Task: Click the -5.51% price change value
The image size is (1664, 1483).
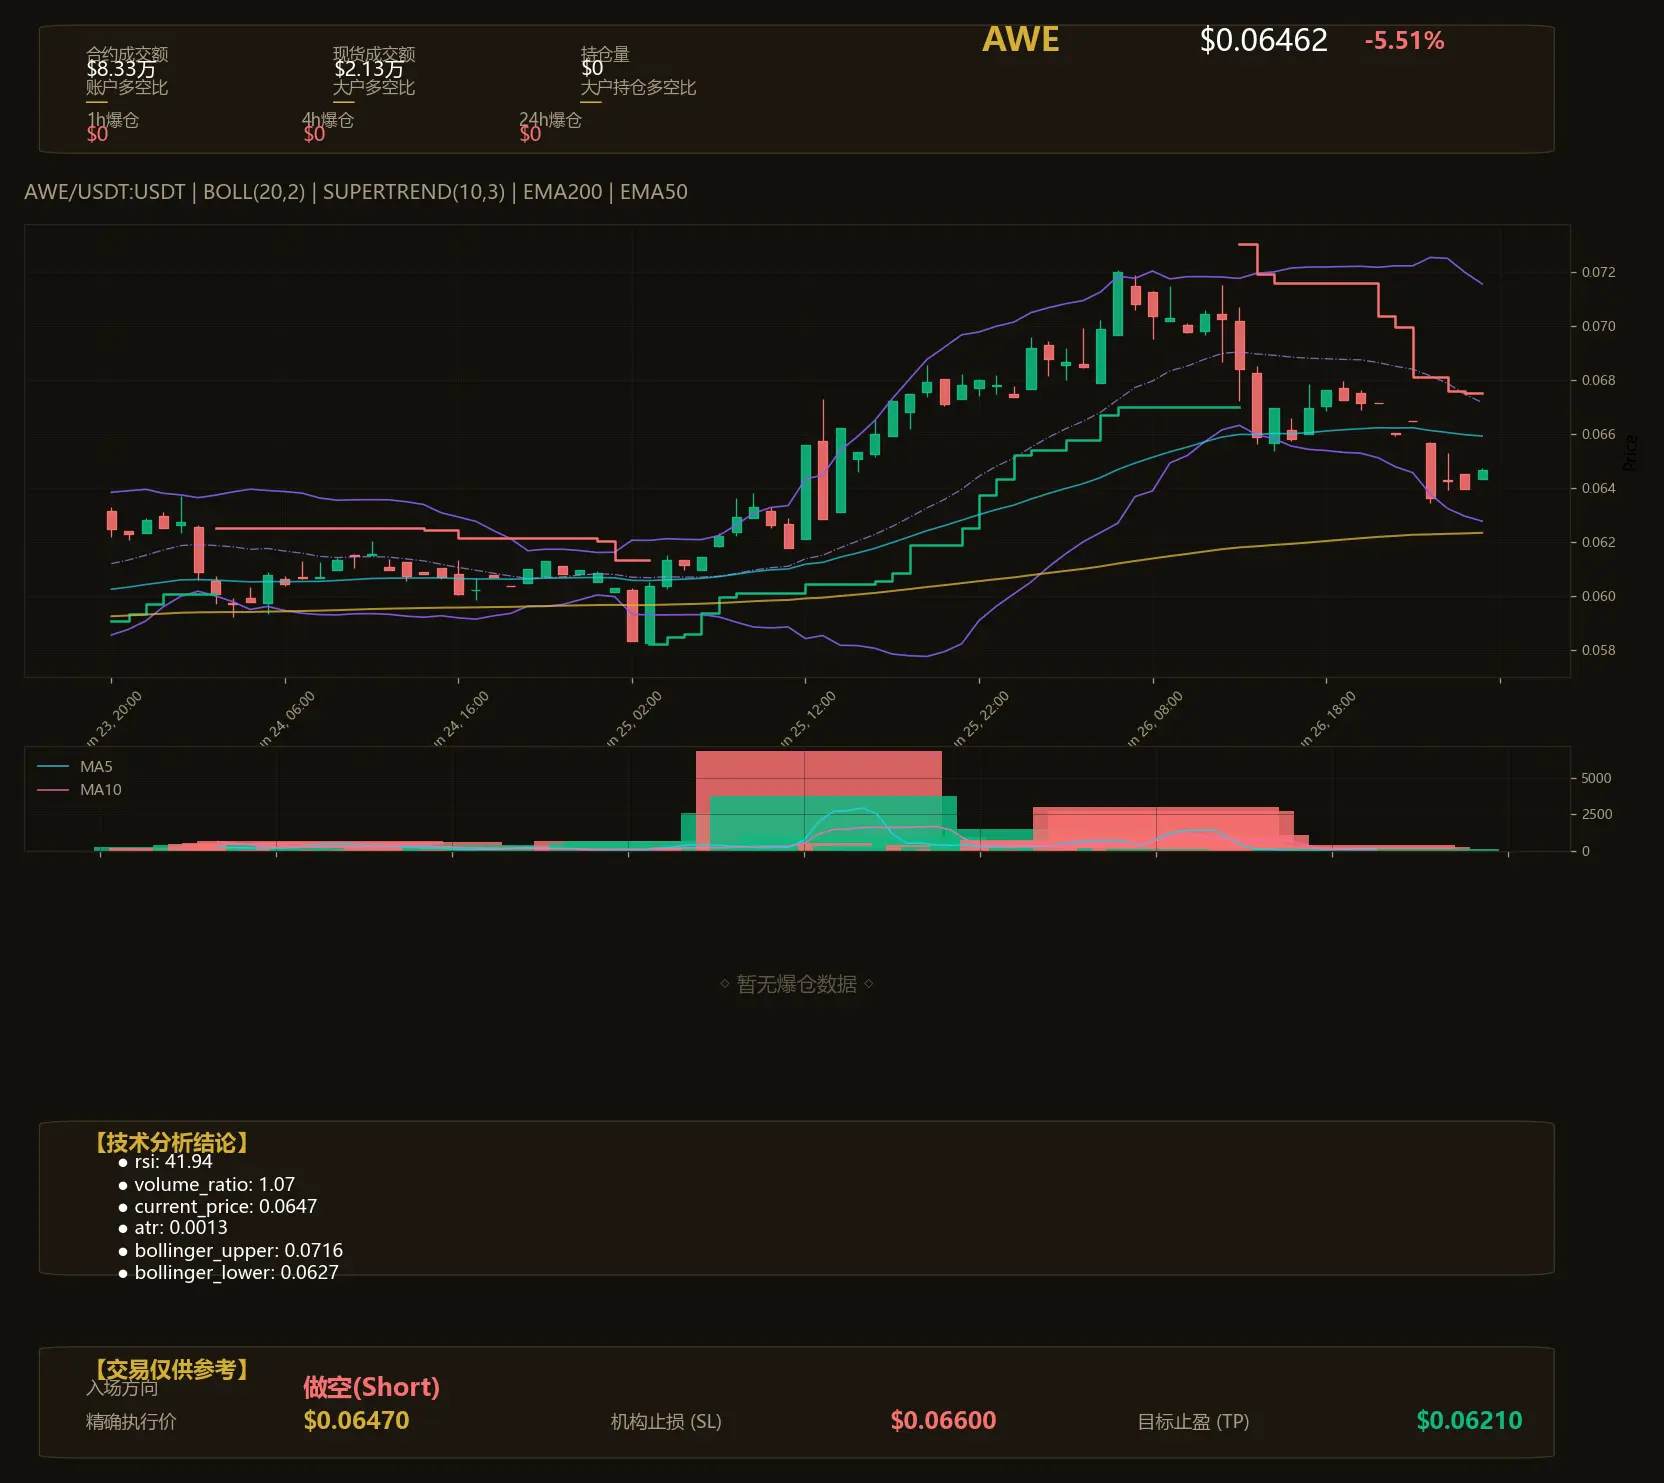Action: tap(1405, 41)
